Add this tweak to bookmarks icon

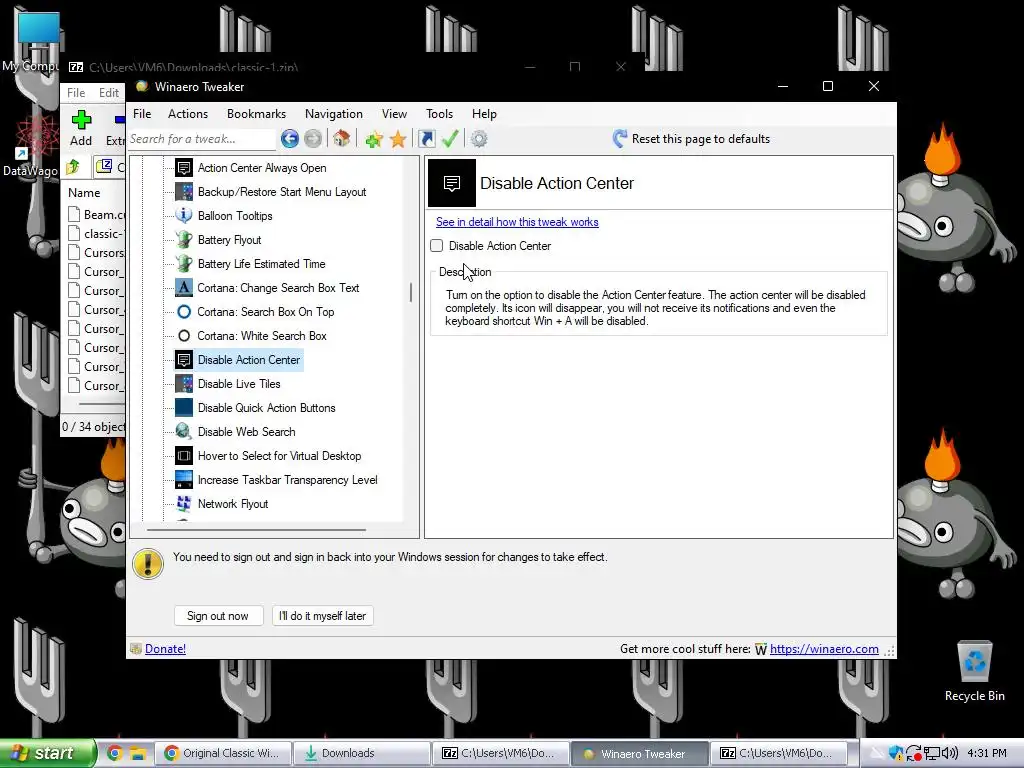[374, 139]
